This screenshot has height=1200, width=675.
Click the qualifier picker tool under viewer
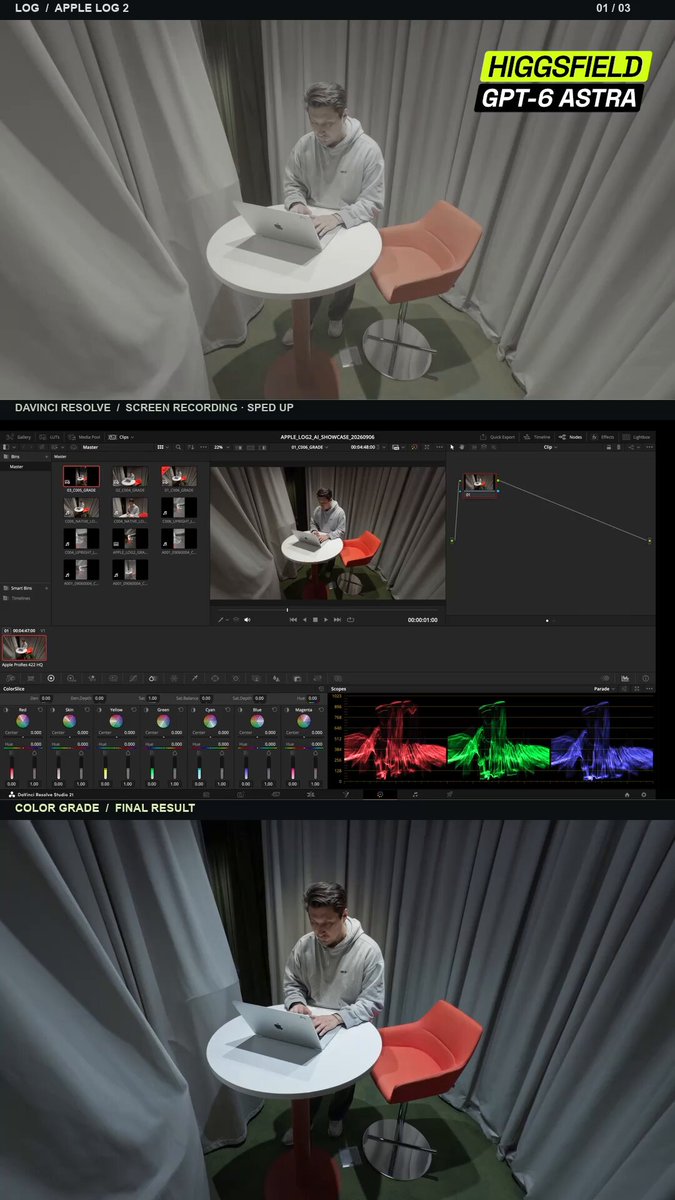click(x=221, y=620)
